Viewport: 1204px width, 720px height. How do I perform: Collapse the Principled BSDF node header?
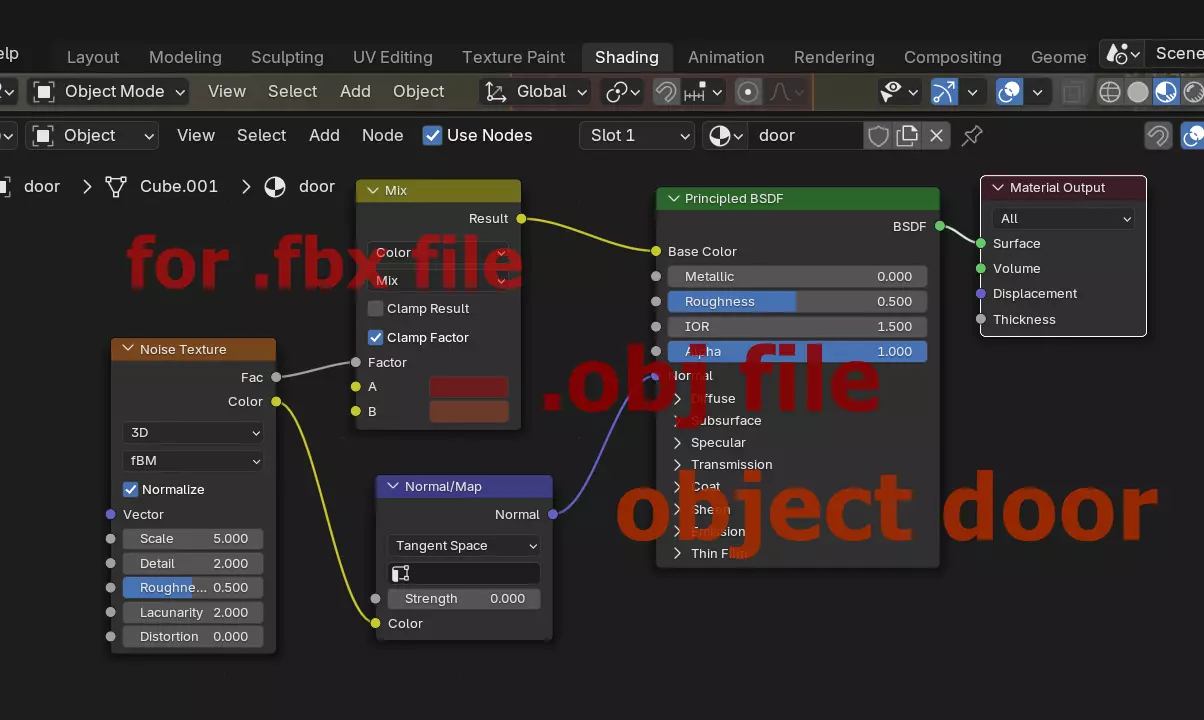(673, 199)
